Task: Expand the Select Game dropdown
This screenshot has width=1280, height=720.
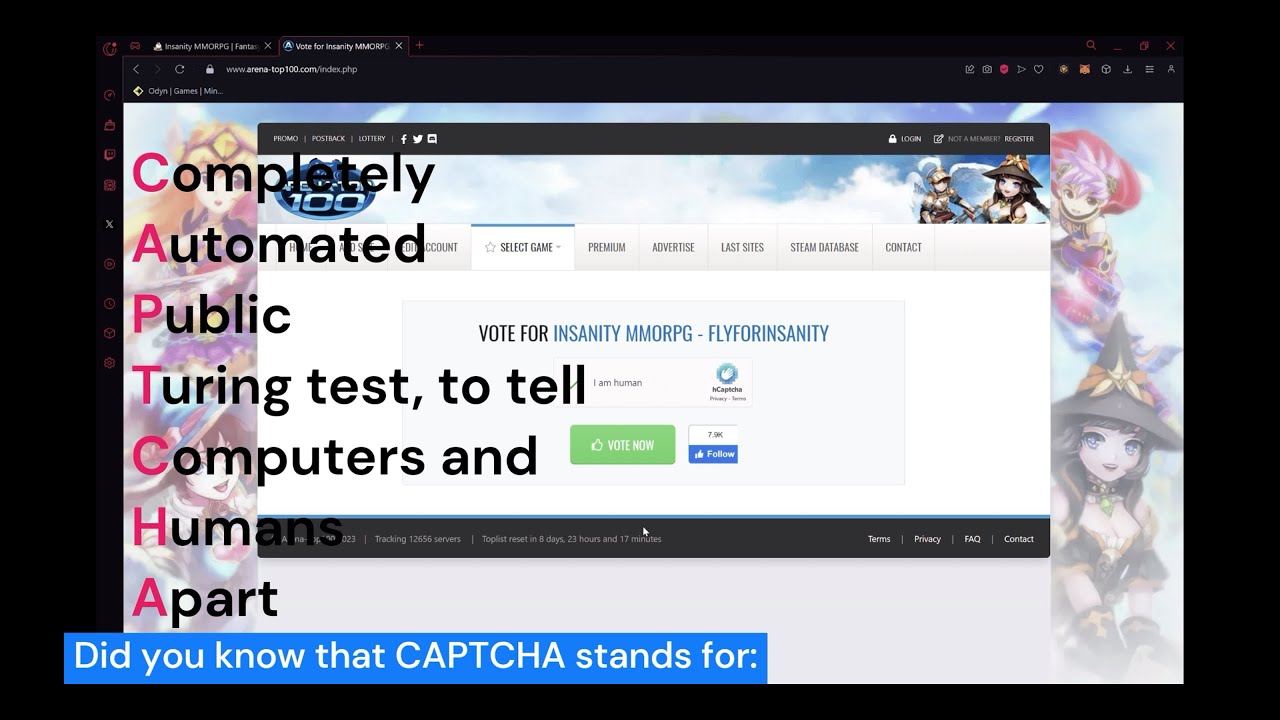Action: (523, 247)
